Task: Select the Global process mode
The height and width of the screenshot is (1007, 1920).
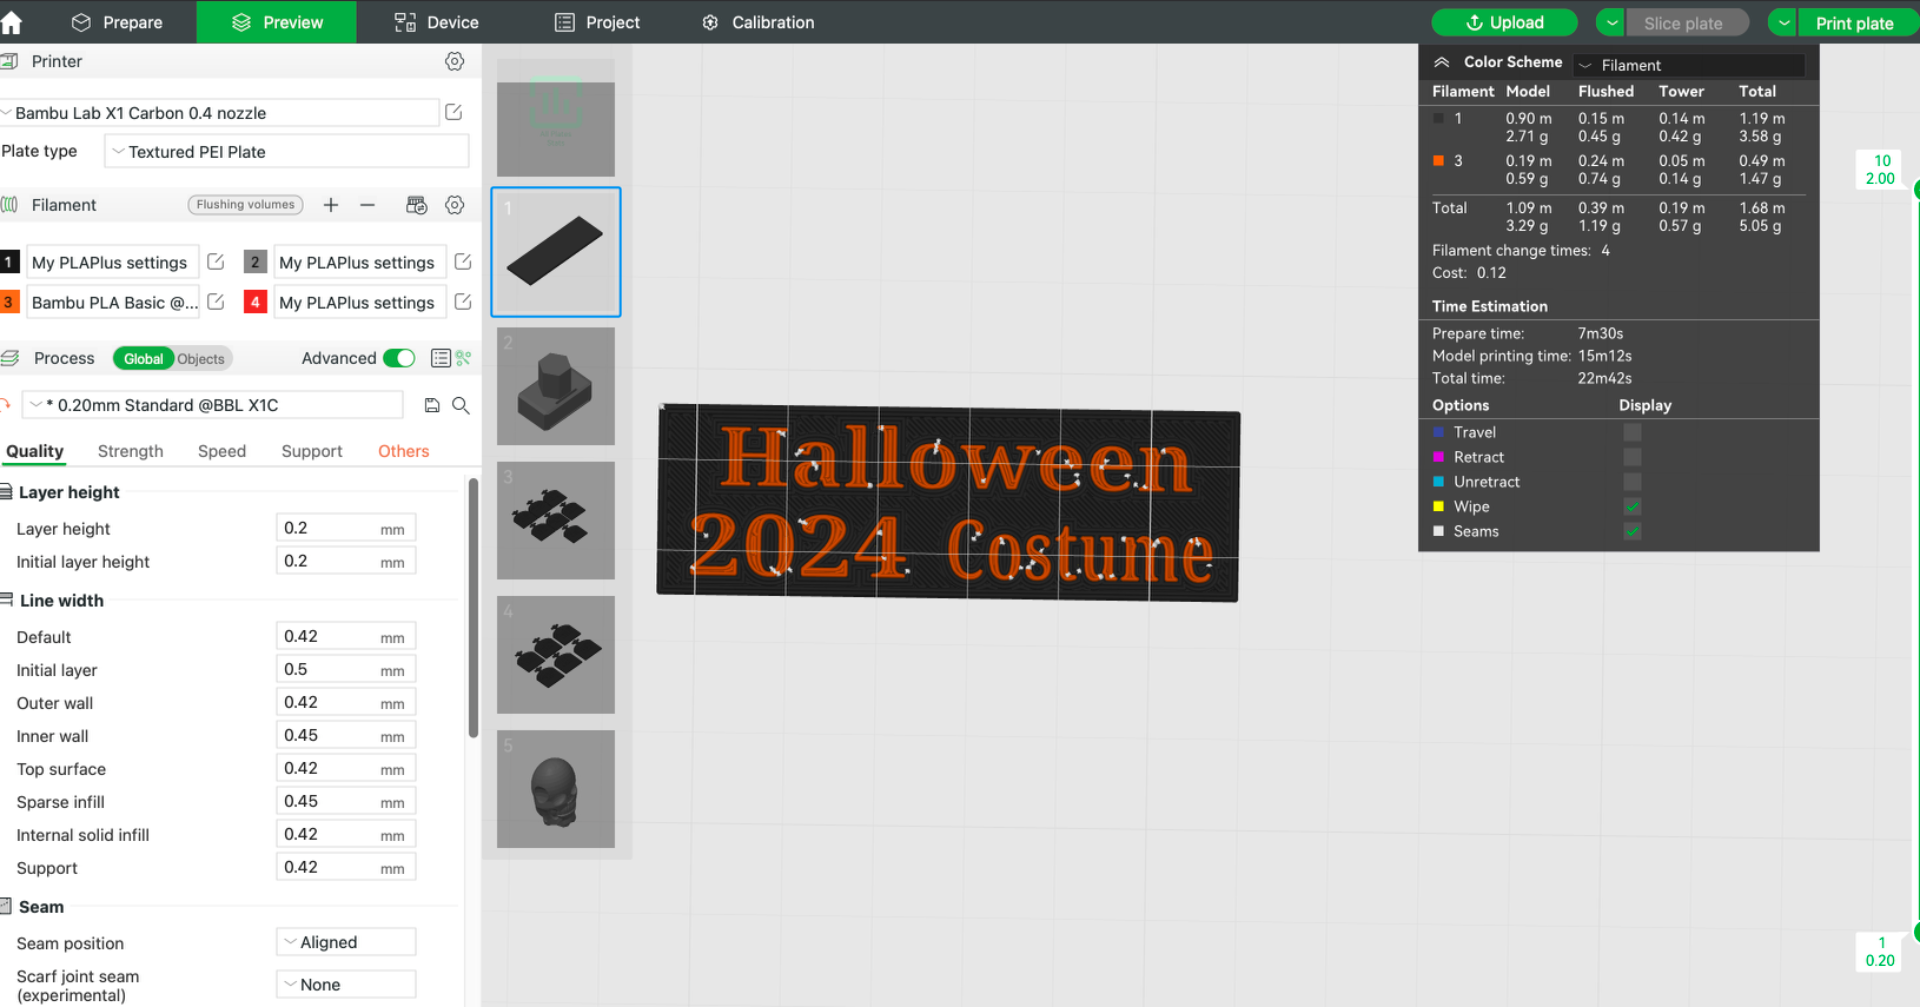Action: click(143, 359)
